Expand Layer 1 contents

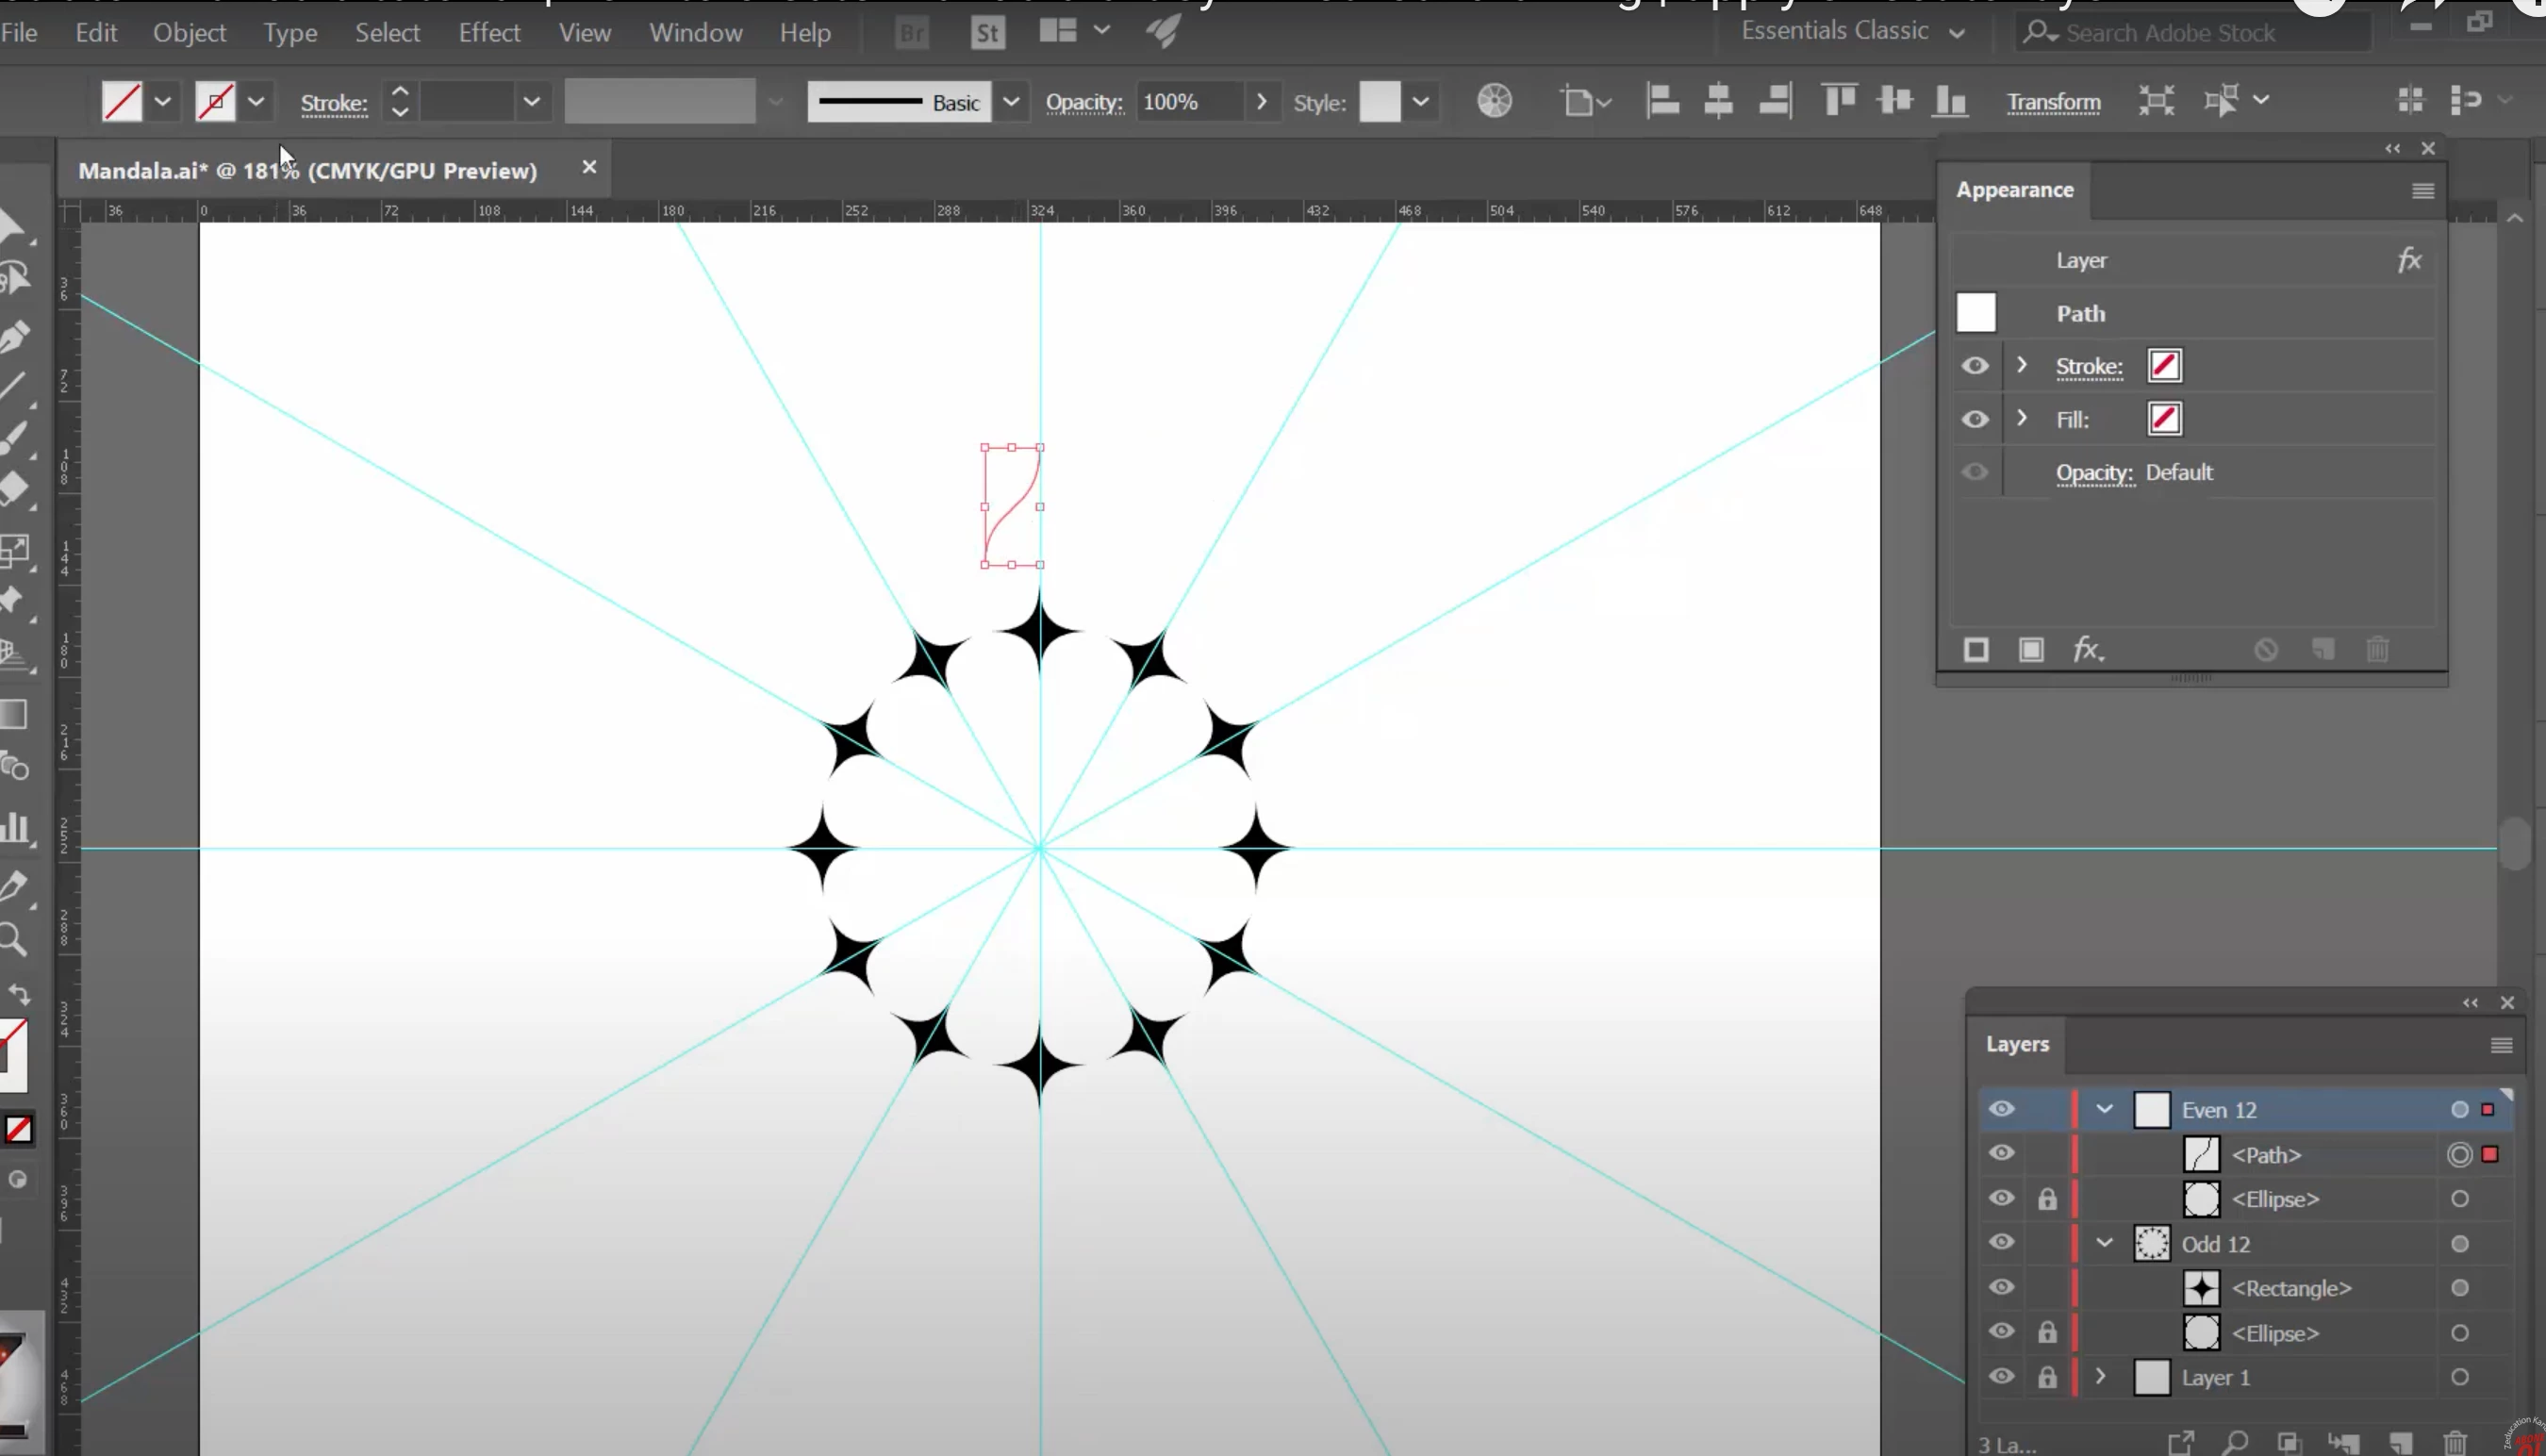(2100, 1377)
